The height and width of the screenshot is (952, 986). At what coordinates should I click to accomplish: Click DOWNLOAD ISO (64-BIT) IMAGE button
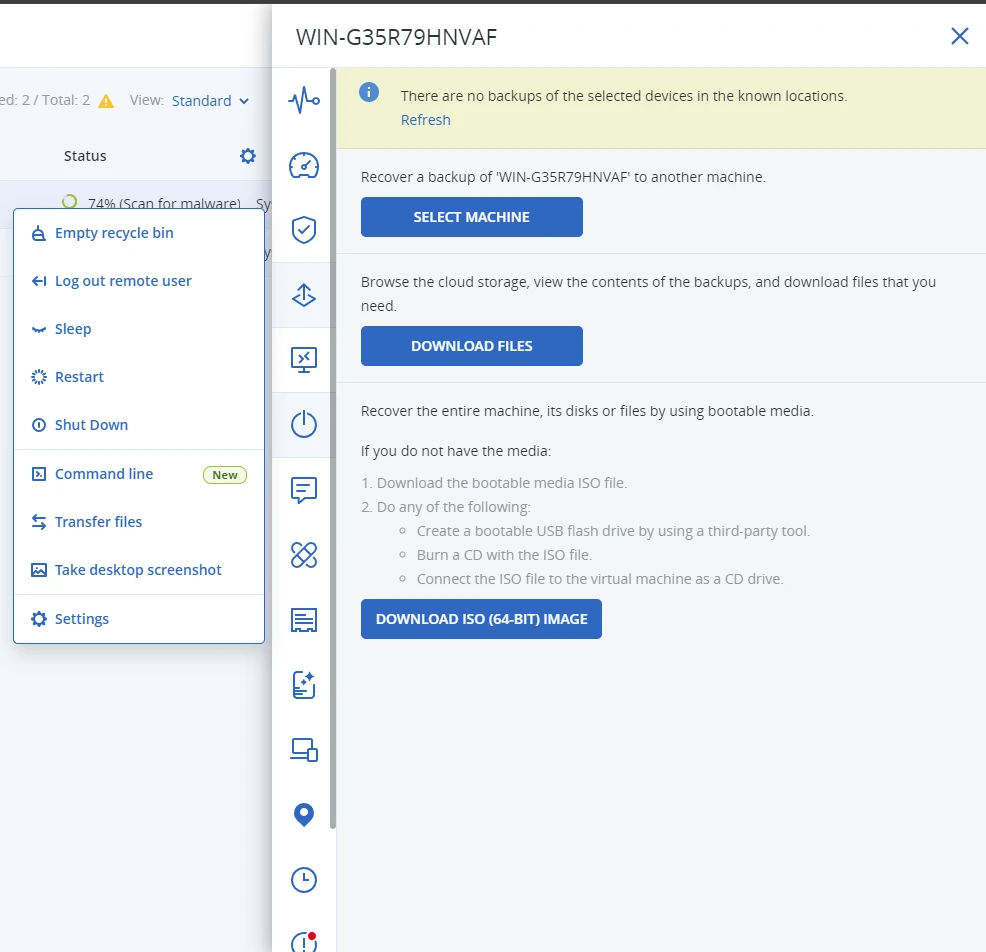pos(481,619)
